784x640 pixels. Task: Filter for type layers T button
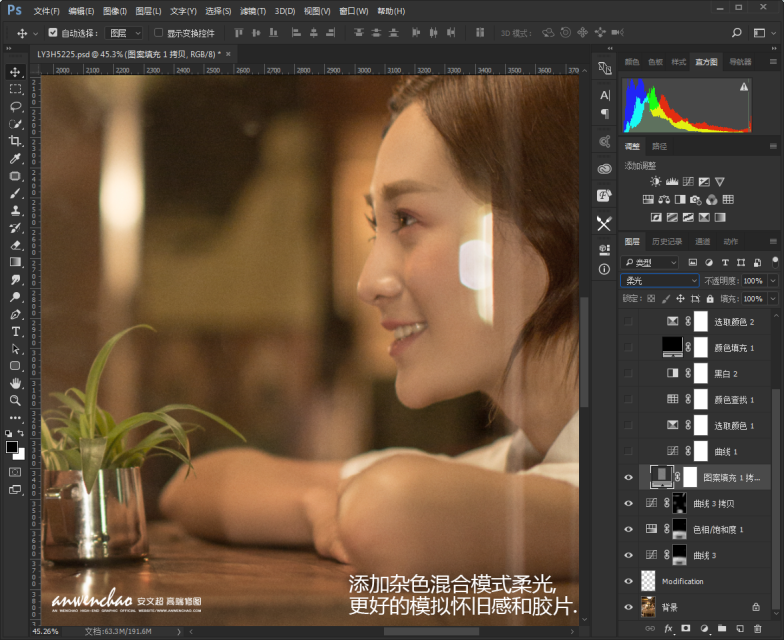(725, 262)
